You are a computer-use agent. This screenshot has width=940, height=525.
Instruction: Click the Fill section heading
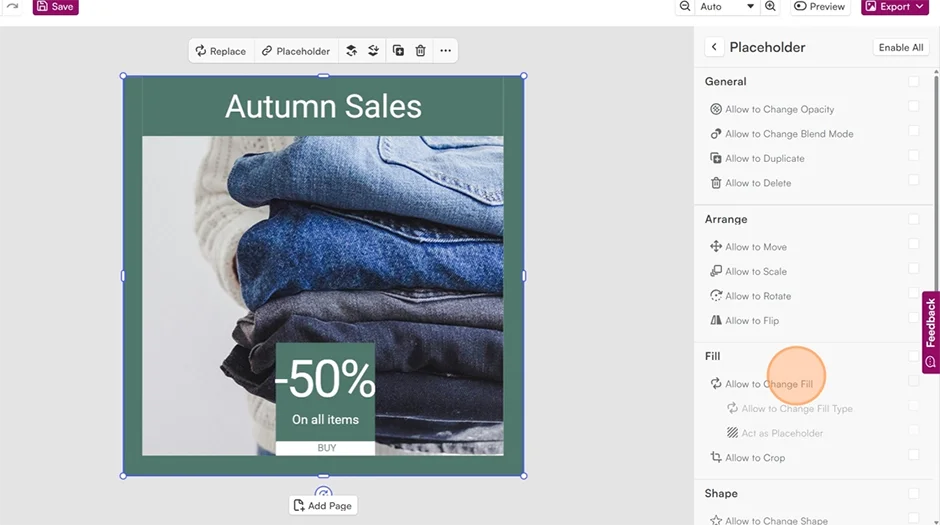coord(712,356)
